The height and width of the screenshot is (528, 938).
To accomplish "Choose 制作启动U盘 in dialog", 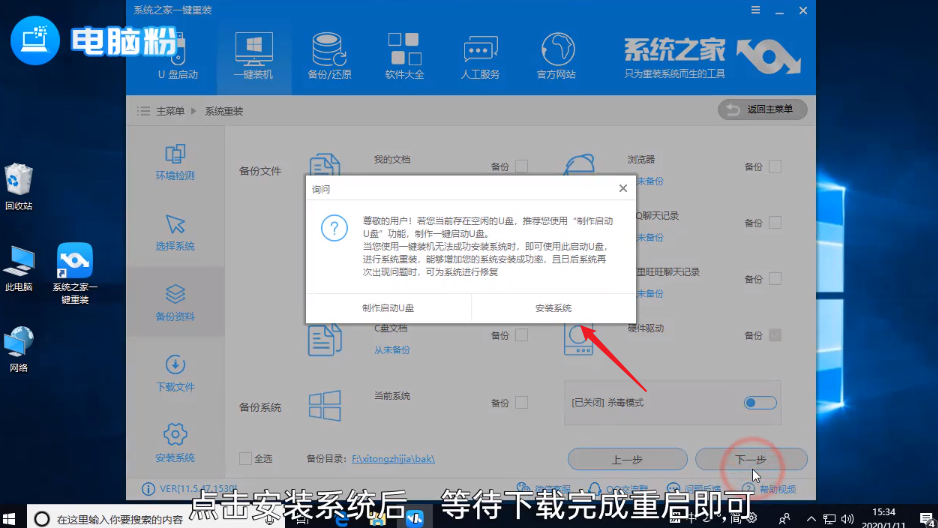I will tap(388, 308).
